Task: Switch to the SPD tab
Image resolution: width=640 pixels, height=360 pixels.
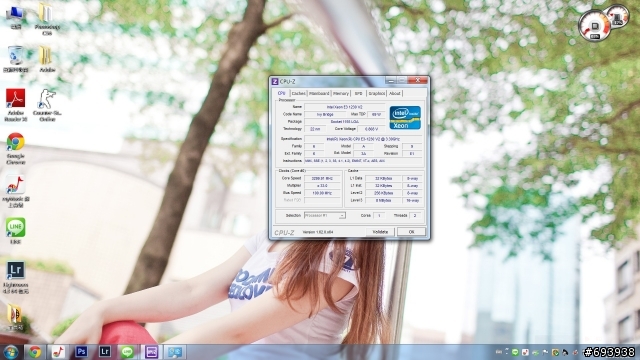Action: pyautogui.click(x=358, y=93)
